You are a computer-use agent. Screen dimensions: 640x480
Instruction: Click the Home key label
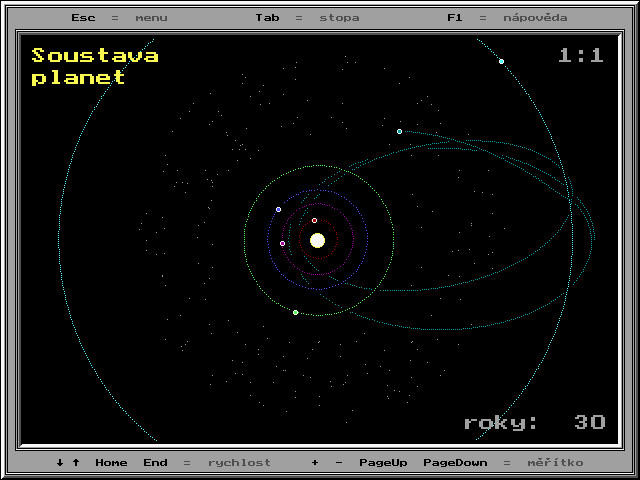pyautogui.click(x=111, y=462)
